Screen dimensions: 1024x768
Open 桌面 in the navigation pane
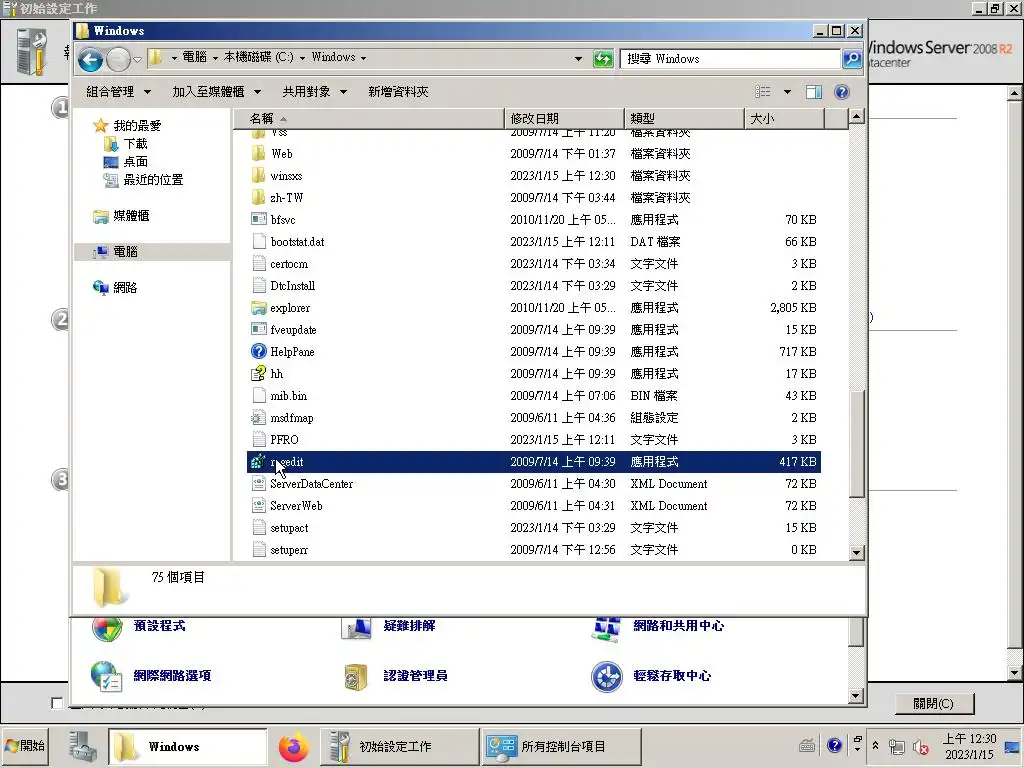pyautogui.click(x=135, y=161)
